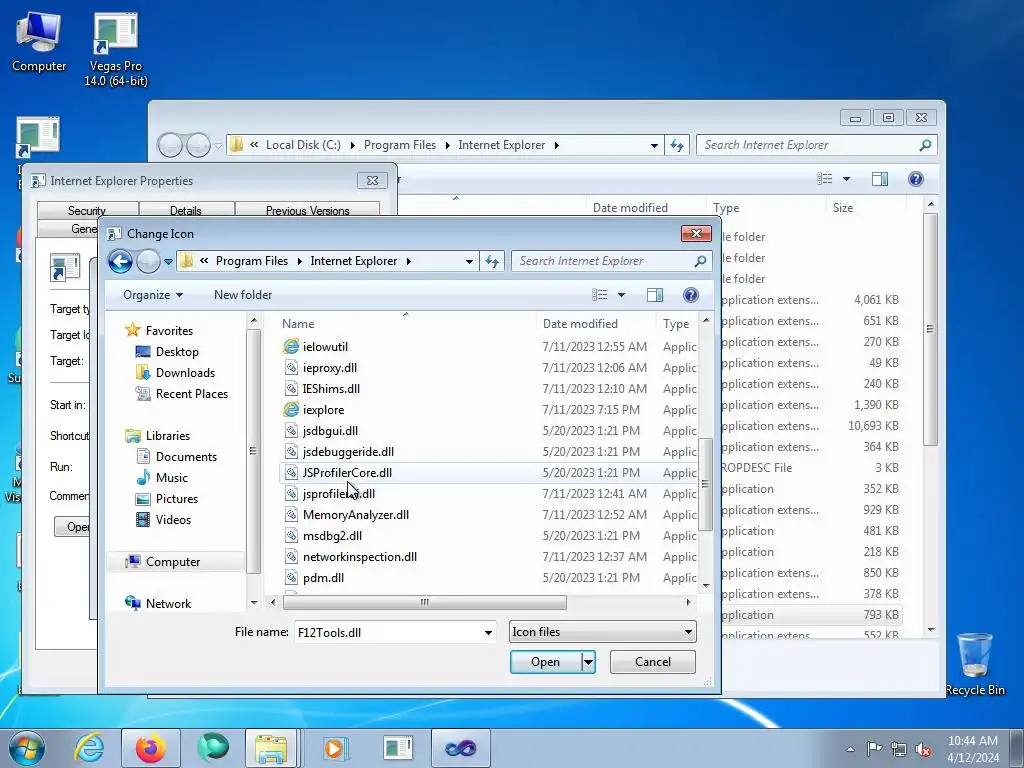Viewport: 1024px width, 768px height.
Task: Open Downloads in navigation pane
Action: coord(185,372)
